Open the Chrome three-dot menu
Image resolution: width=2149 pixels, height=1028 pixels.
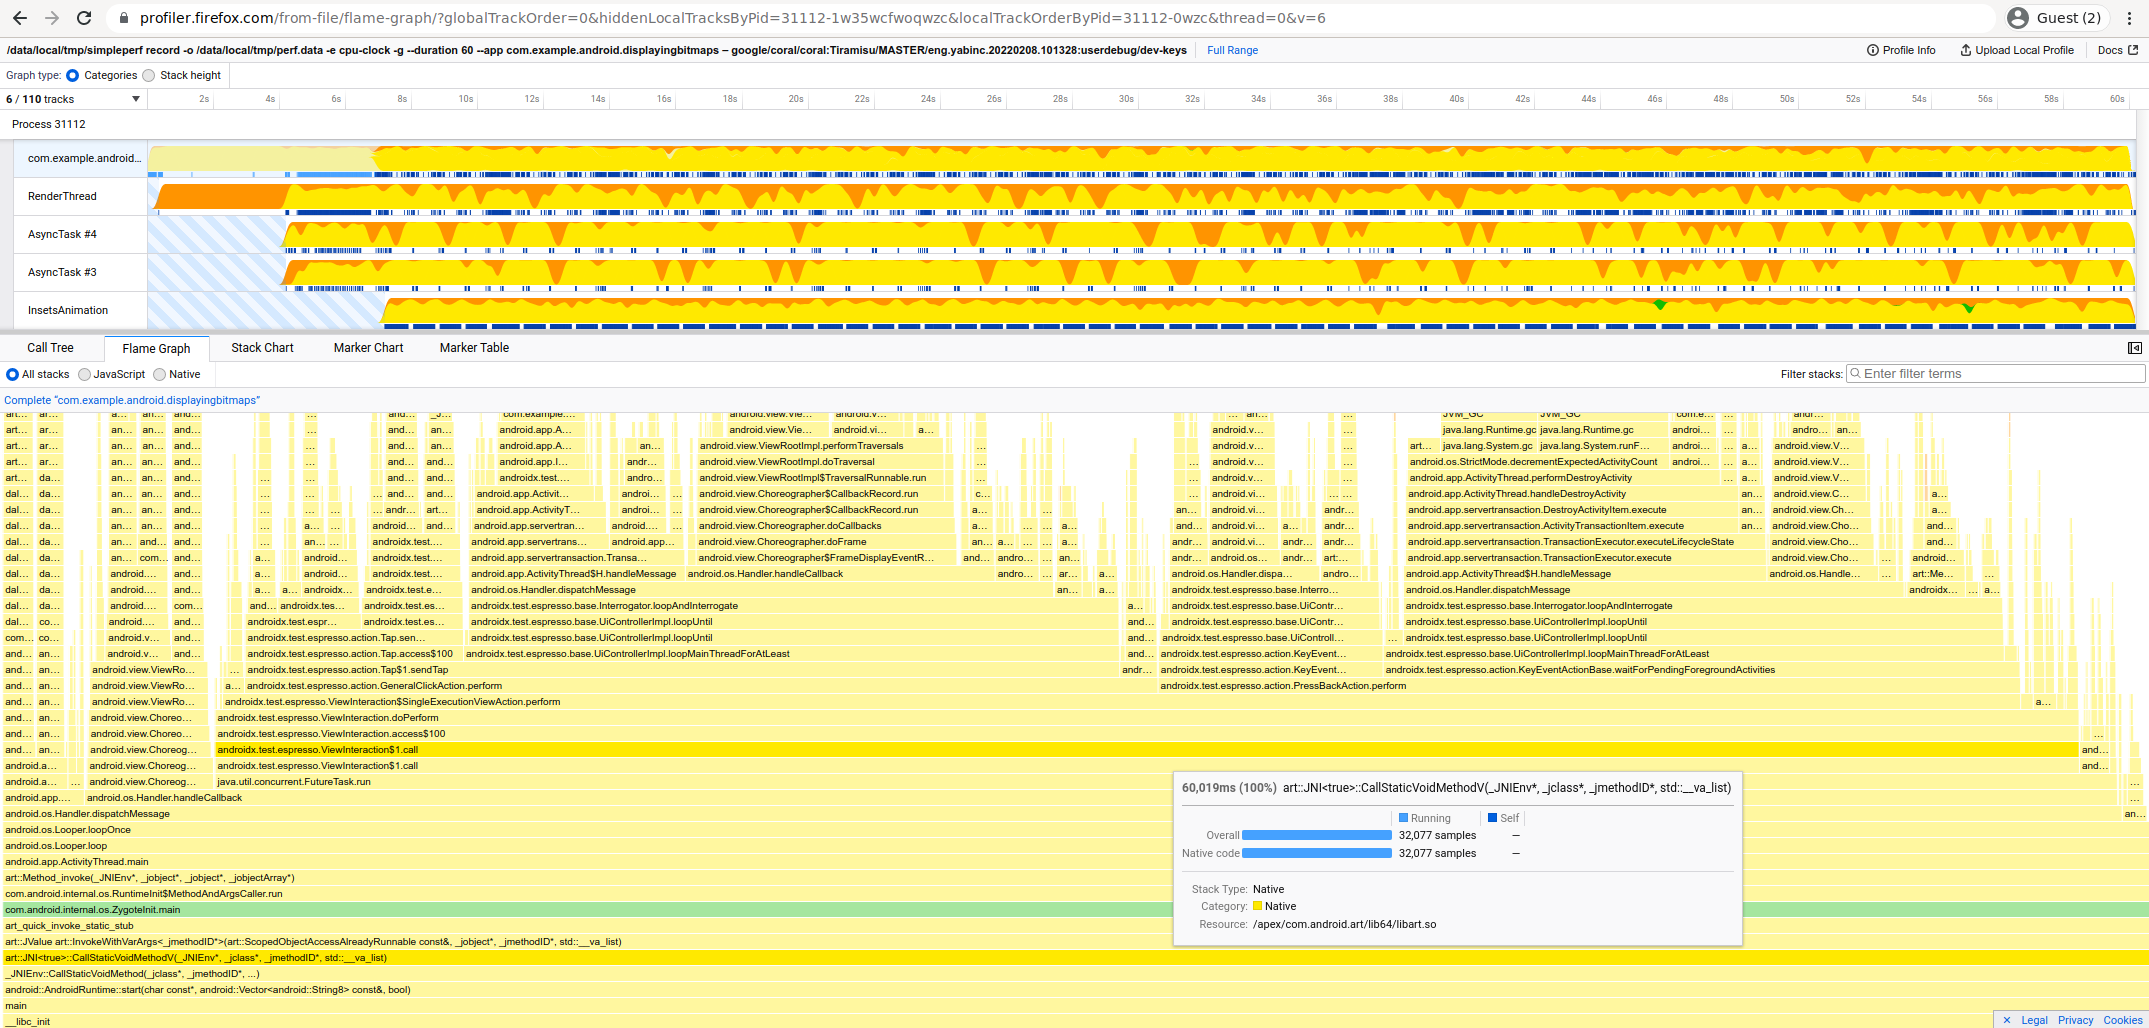[x=2129, y=18]
